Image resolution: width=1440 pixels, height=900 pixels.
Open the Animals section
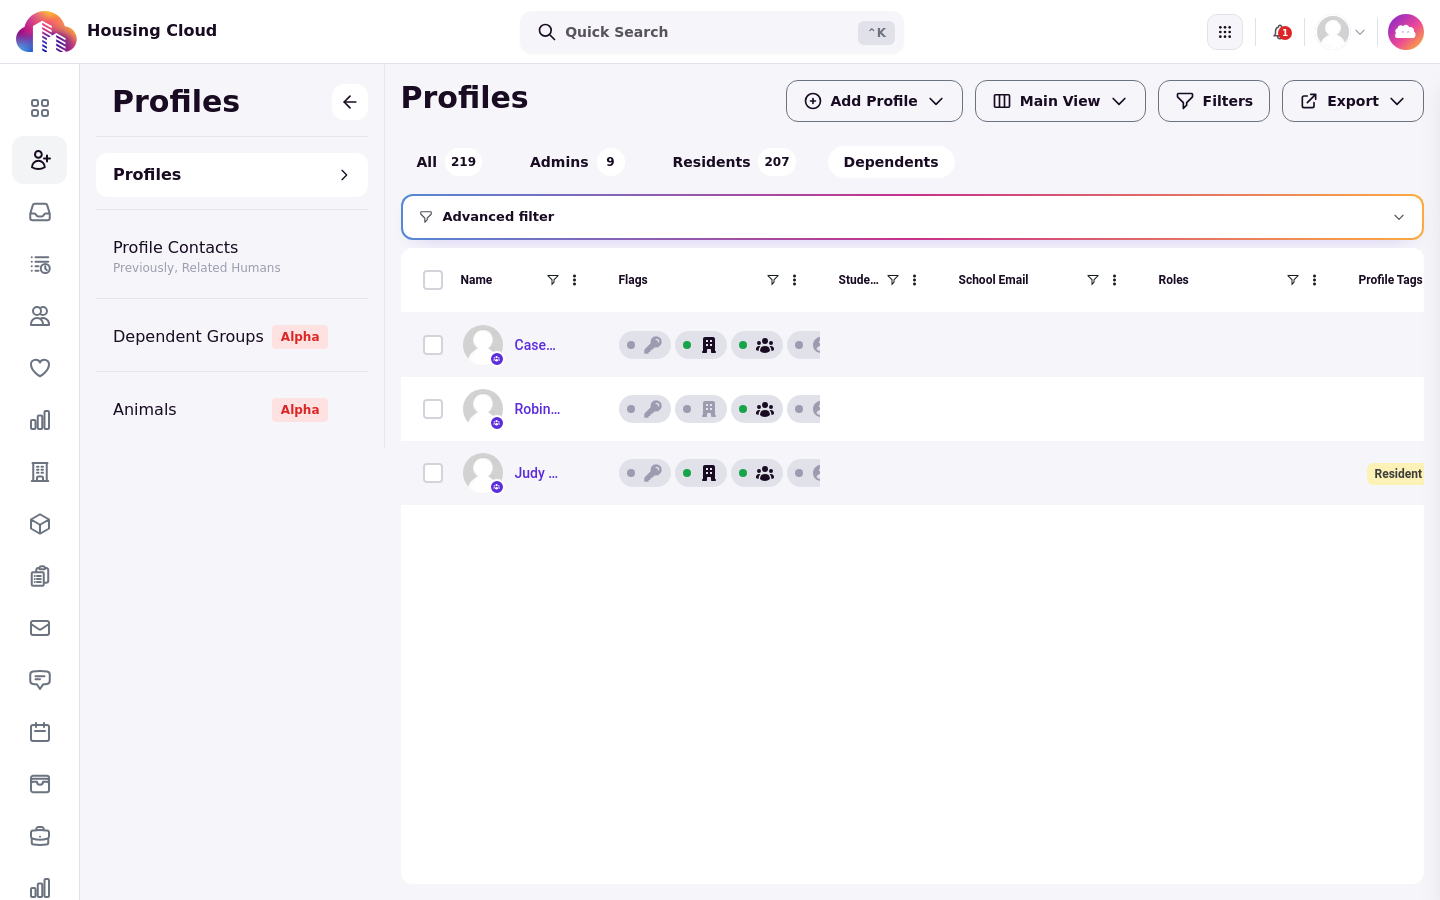tap(232, 409)
